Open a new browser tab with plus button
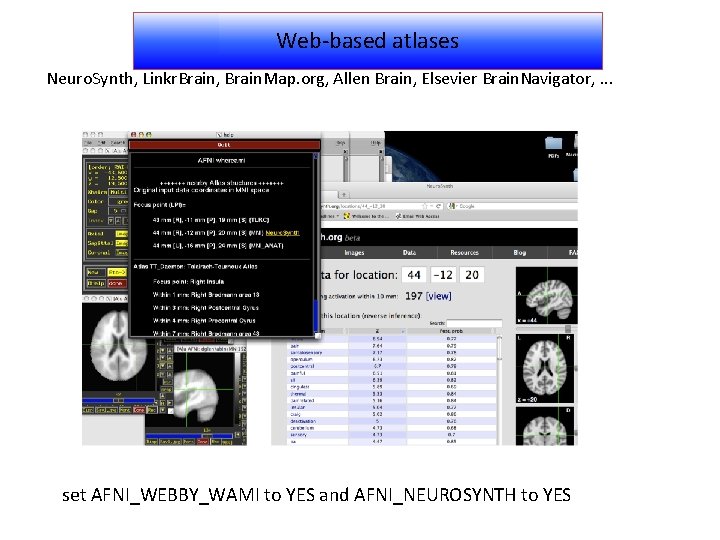Viewport: 720px width, 540px height. click(x=344, y=195)
